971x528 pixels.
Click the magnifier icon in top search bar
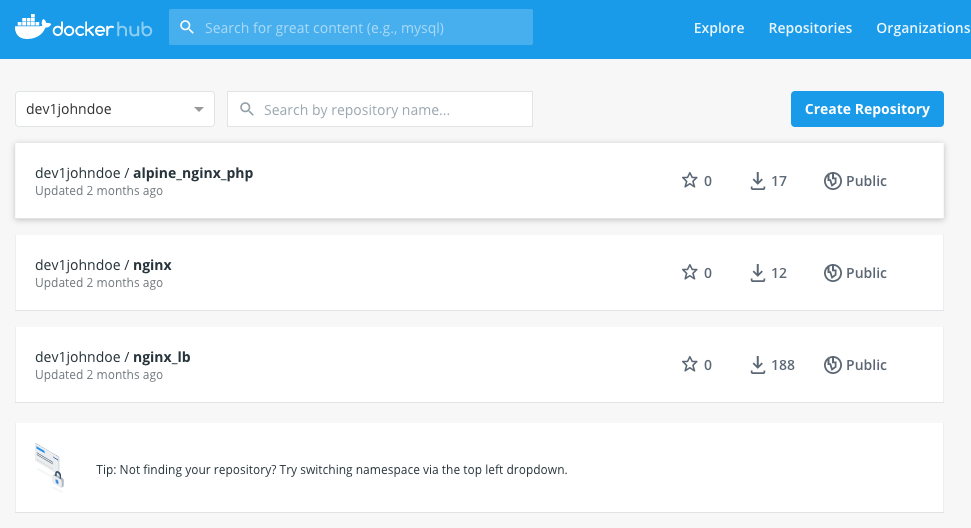(186, 27)
